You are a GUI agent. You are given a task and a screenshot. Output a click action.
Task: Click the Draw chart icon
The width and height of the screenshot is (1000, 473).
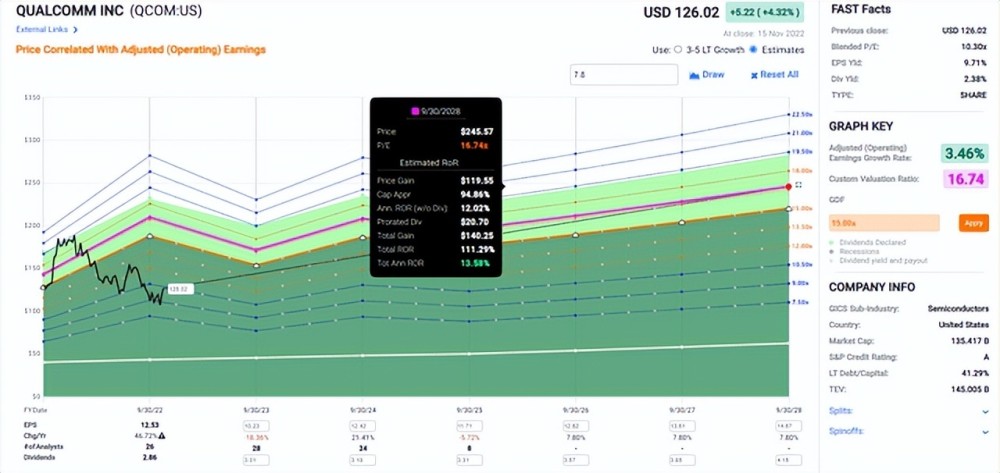[x=694, y=75]
